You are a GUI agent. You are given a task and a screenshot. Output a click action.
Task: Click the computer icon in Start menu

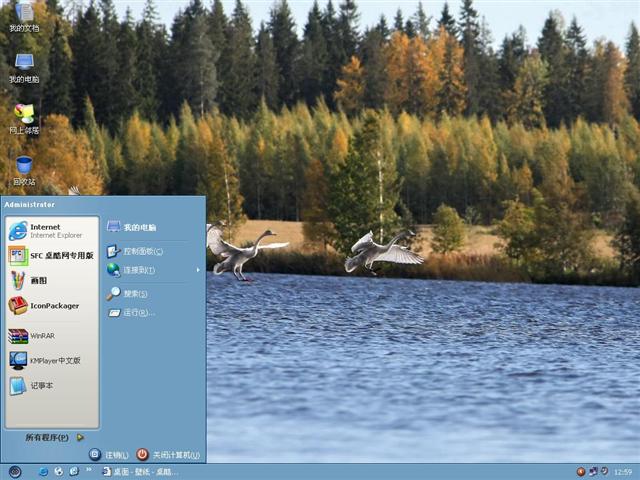[x=113, y=227]
